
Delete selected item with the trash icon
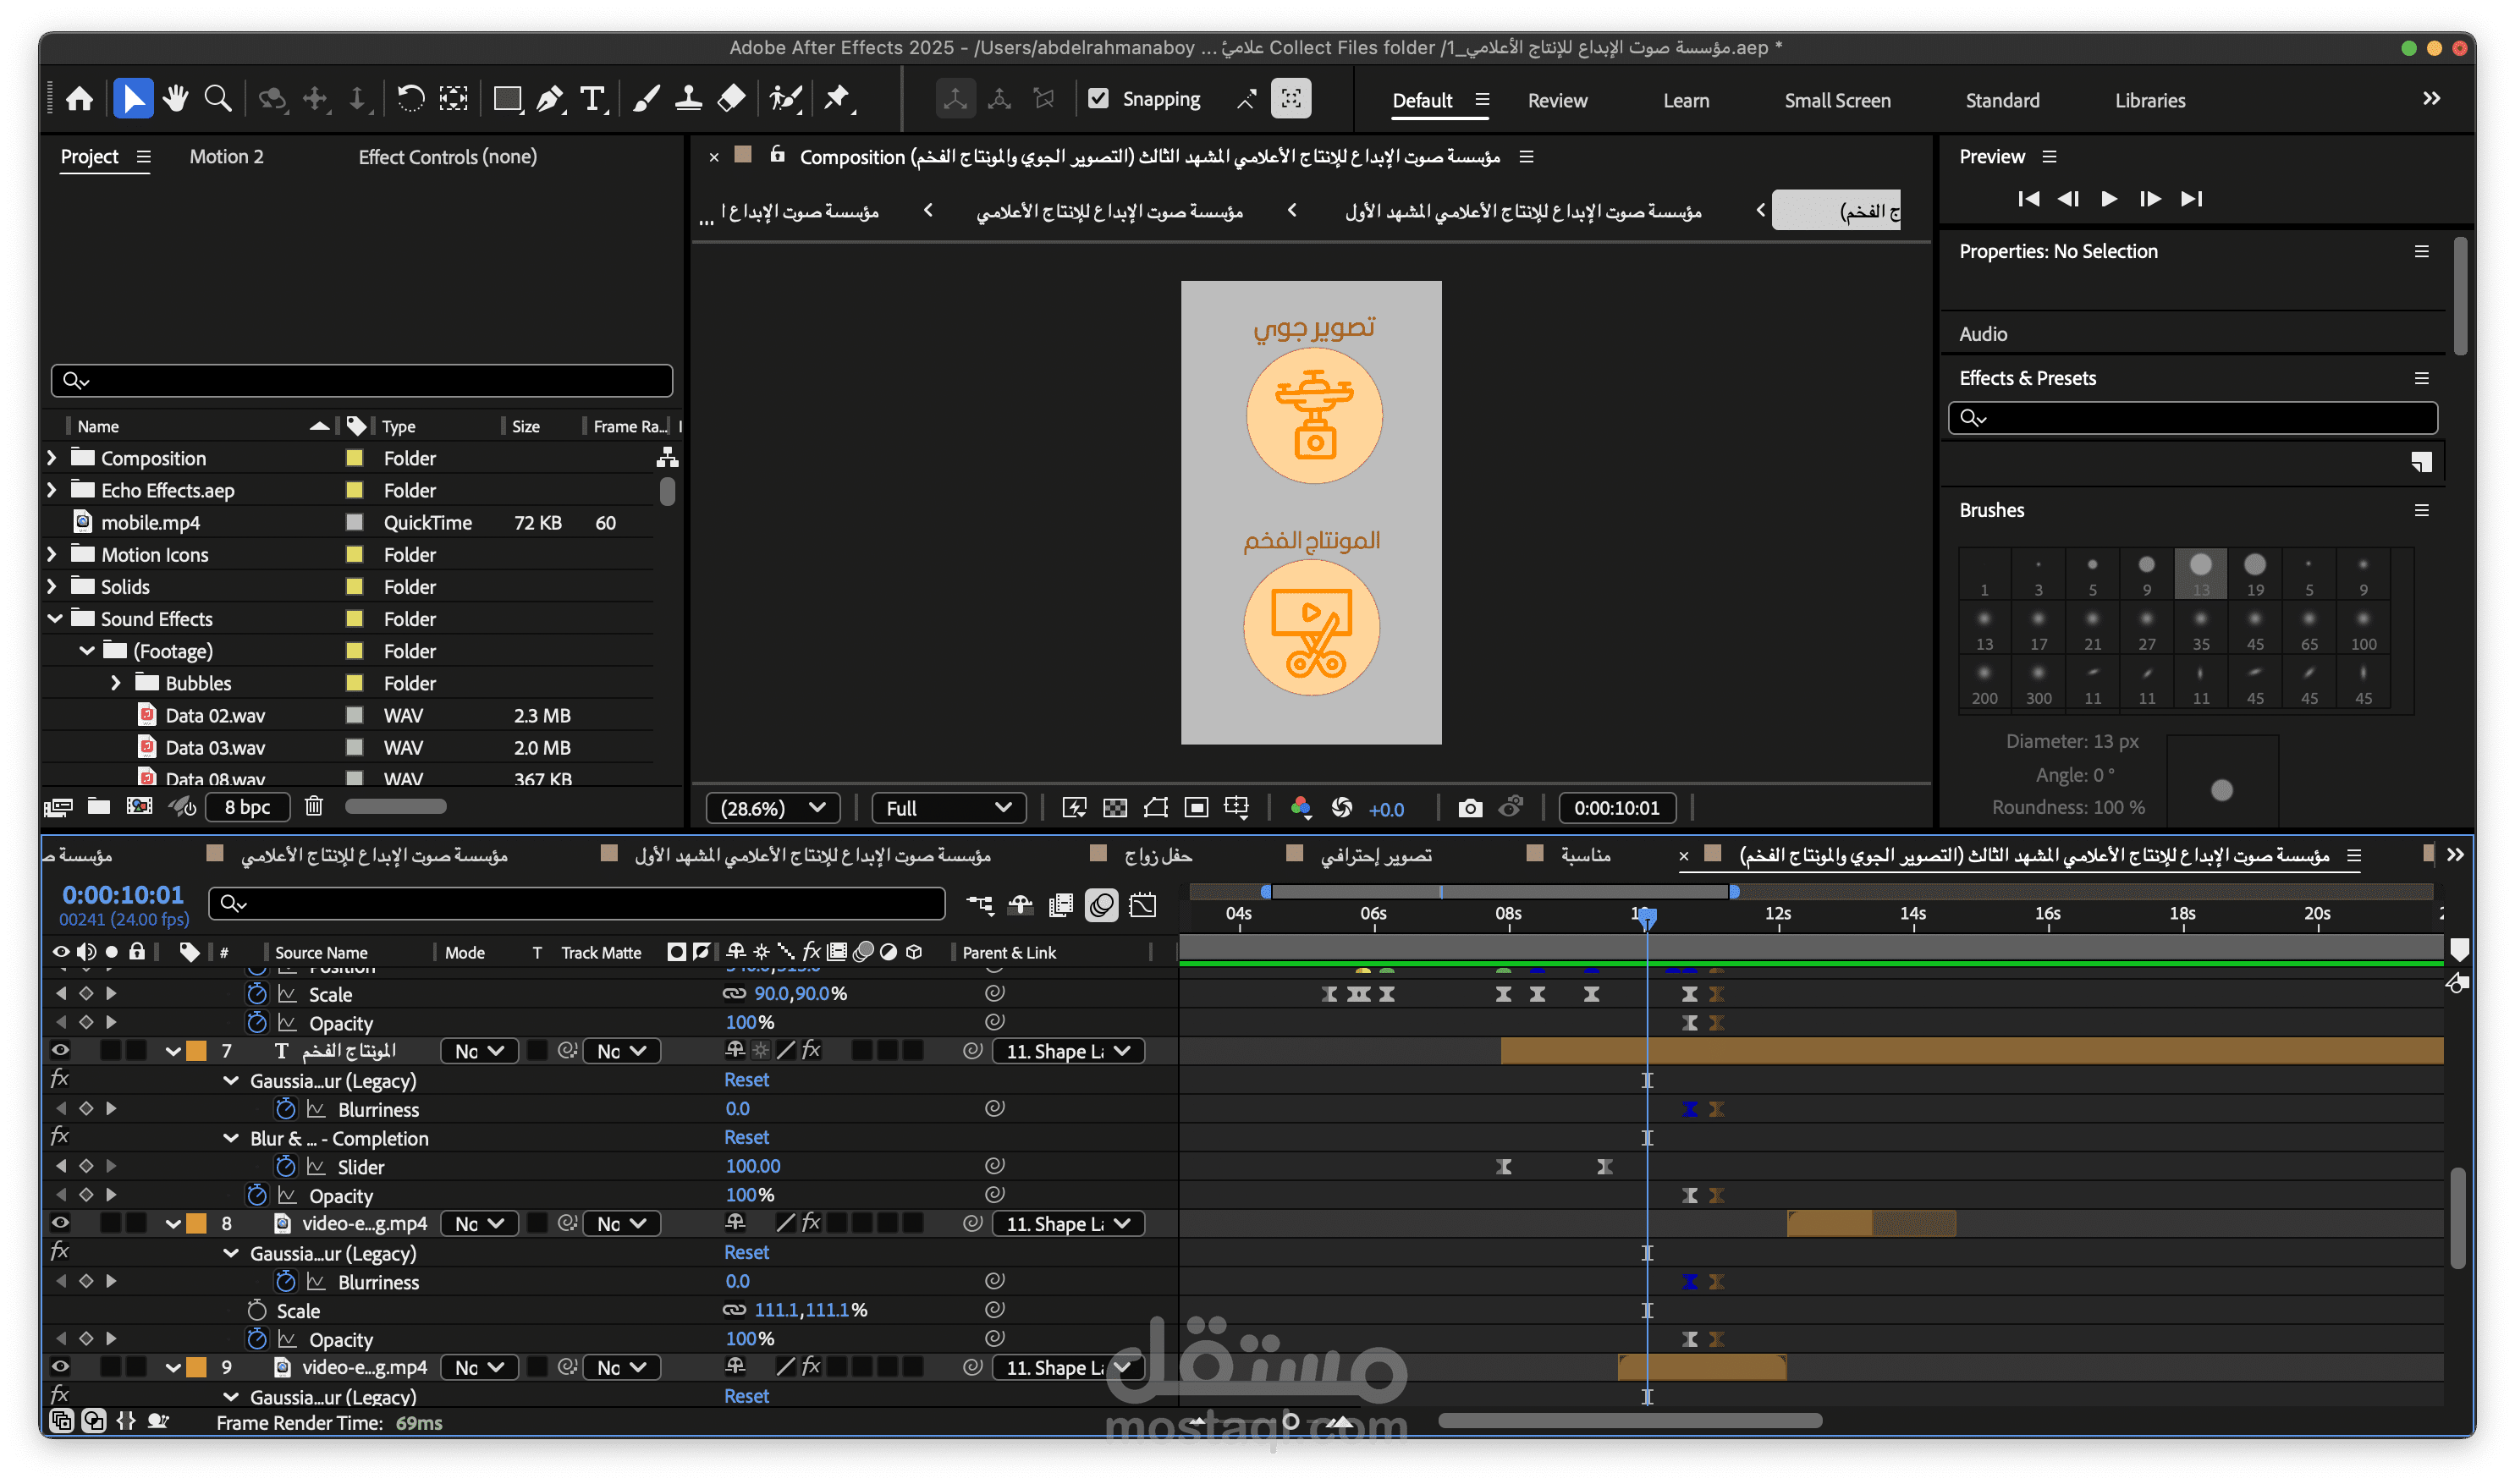314,806
